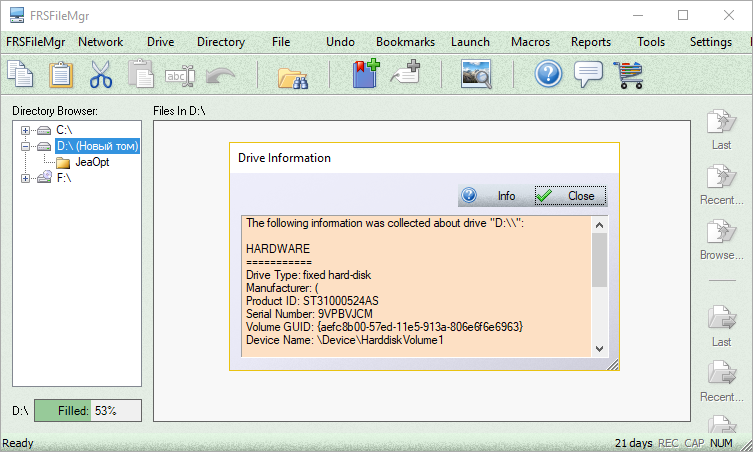Click the grayed clipboard-with-page toolbar icon

click(x=141, y=73)
